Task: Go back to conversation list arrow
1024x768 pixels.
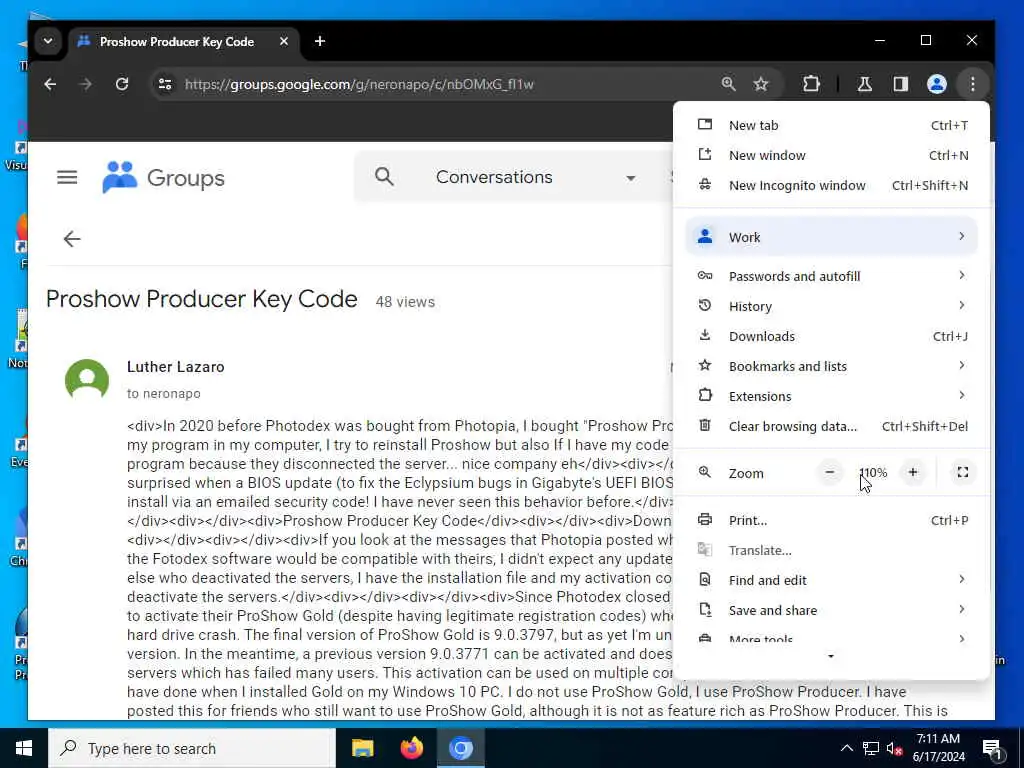Action: tap(72, 239)
